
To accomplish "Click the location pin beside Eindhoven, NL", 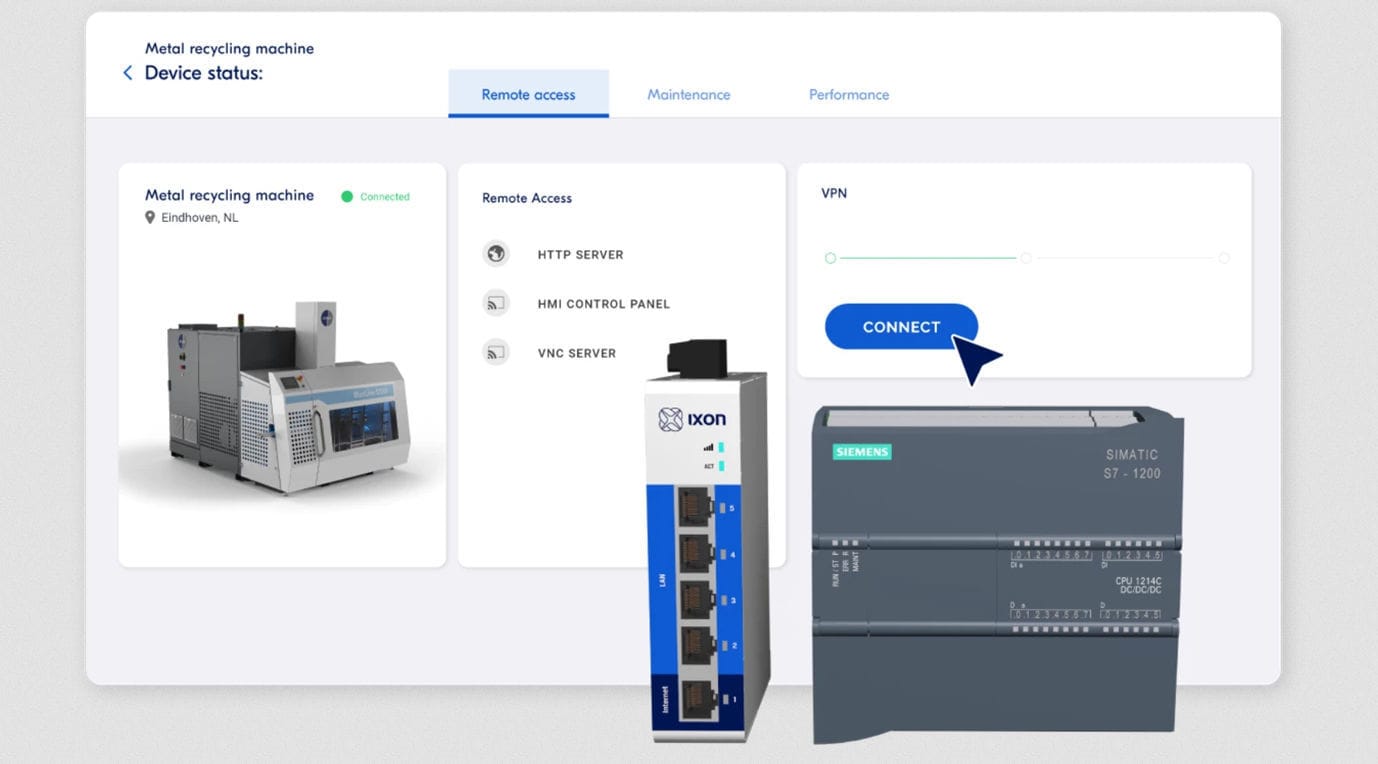I will click(x=150, y=216).
